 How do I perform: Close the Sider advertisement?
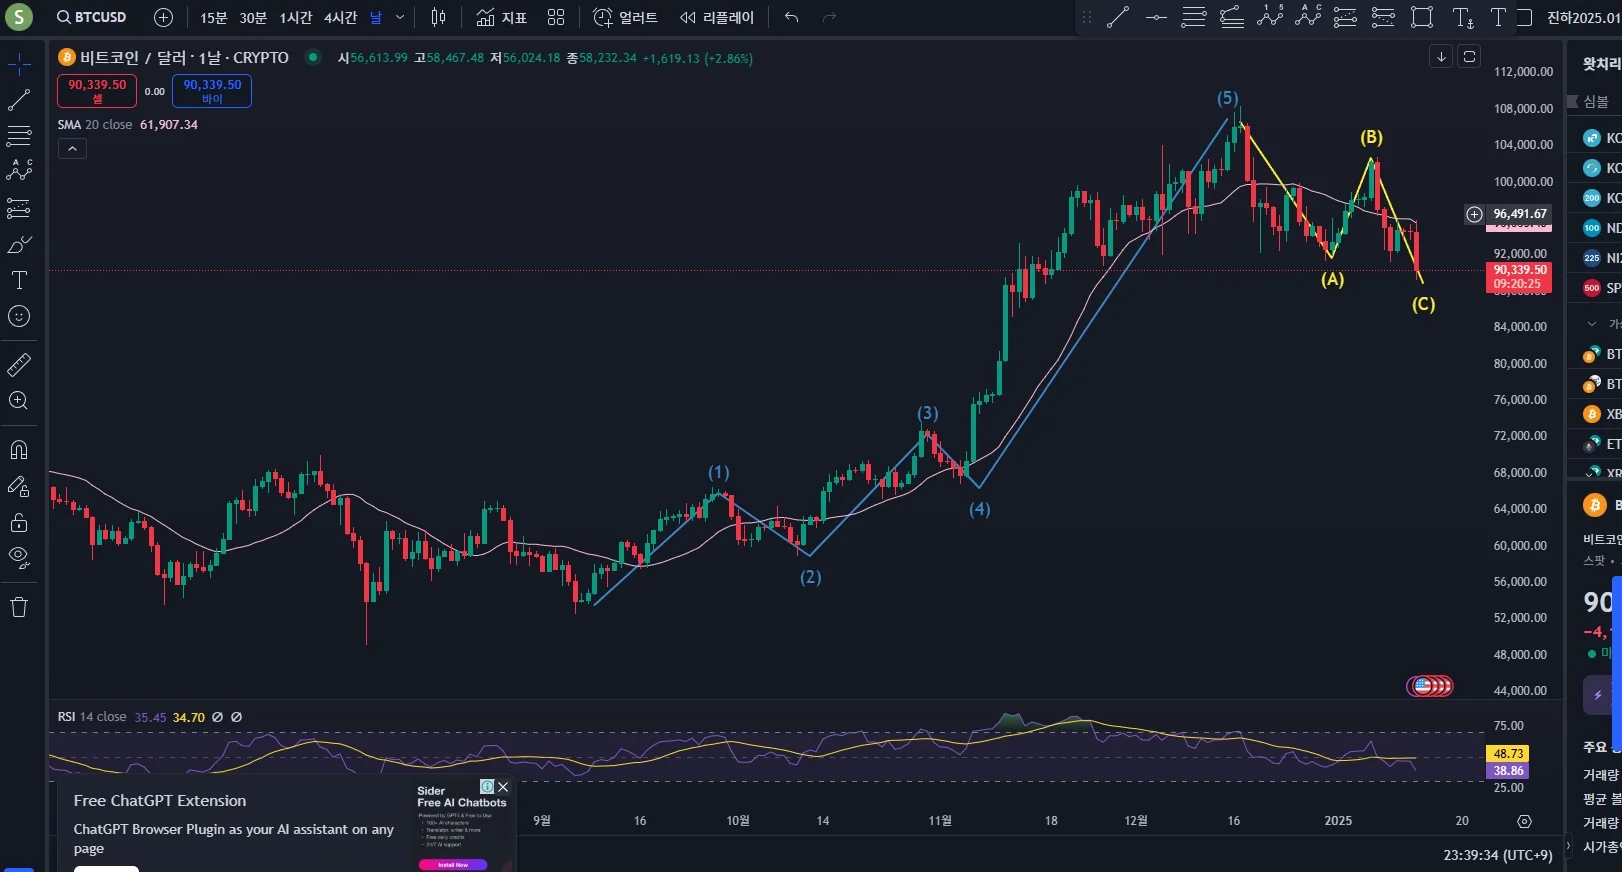coord(503,787)
